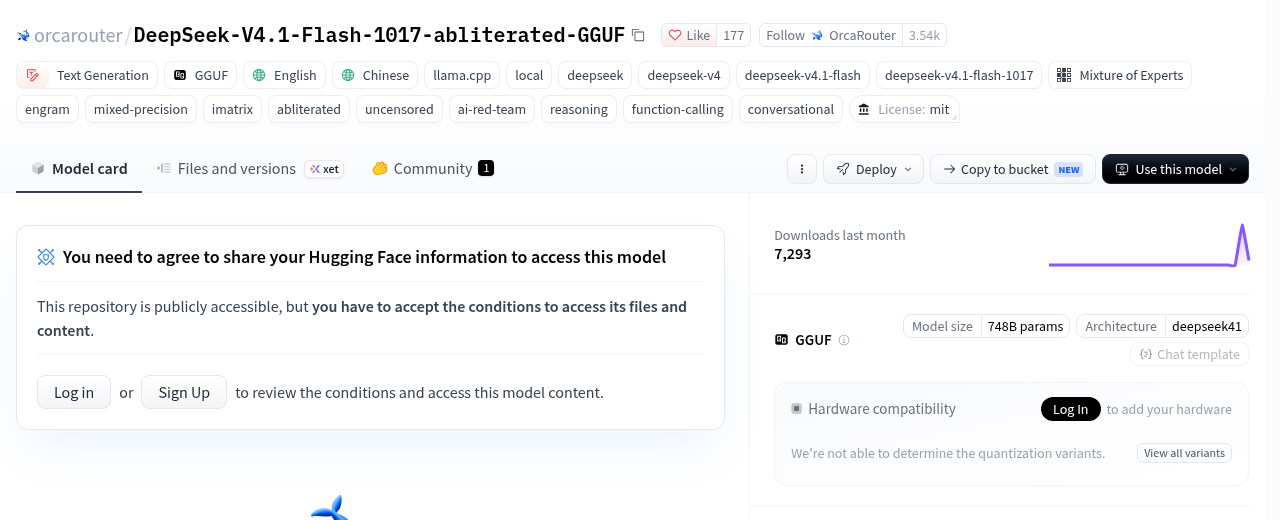
Task: Select the imatrix tag
Action: coord(233,109)
